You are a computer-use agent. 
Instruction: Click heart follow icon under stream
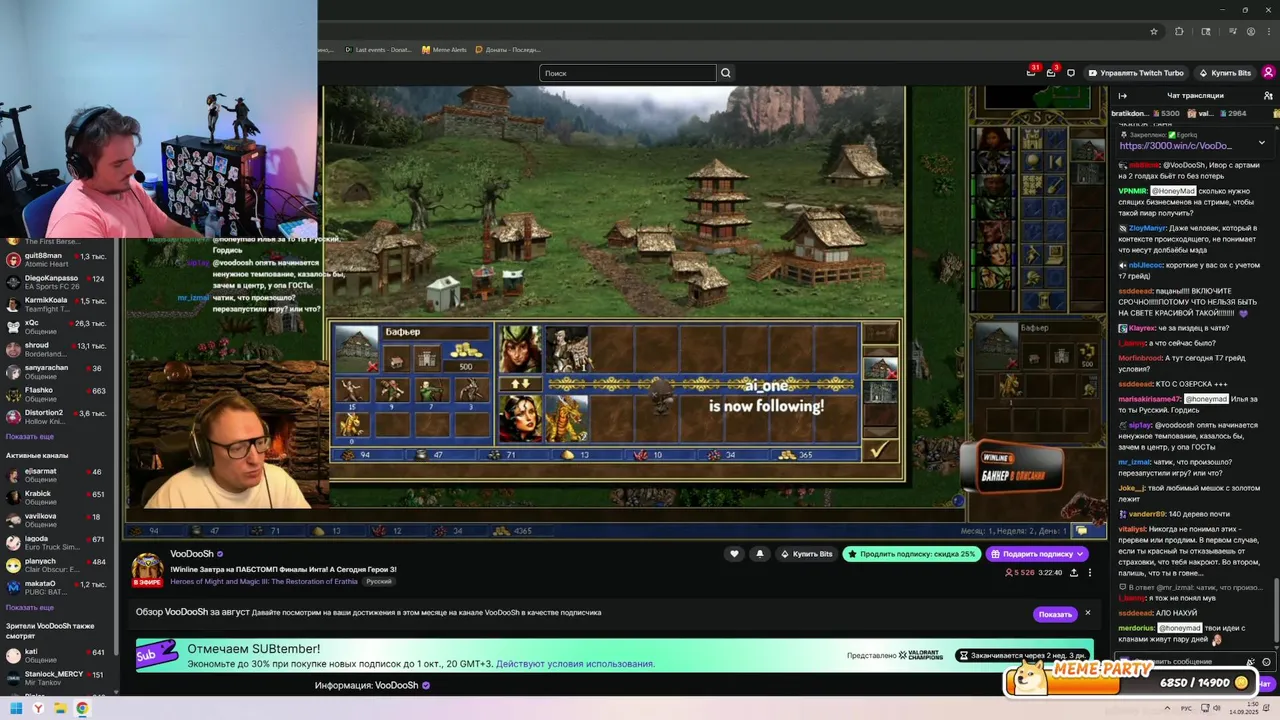[x=734, y=554]
